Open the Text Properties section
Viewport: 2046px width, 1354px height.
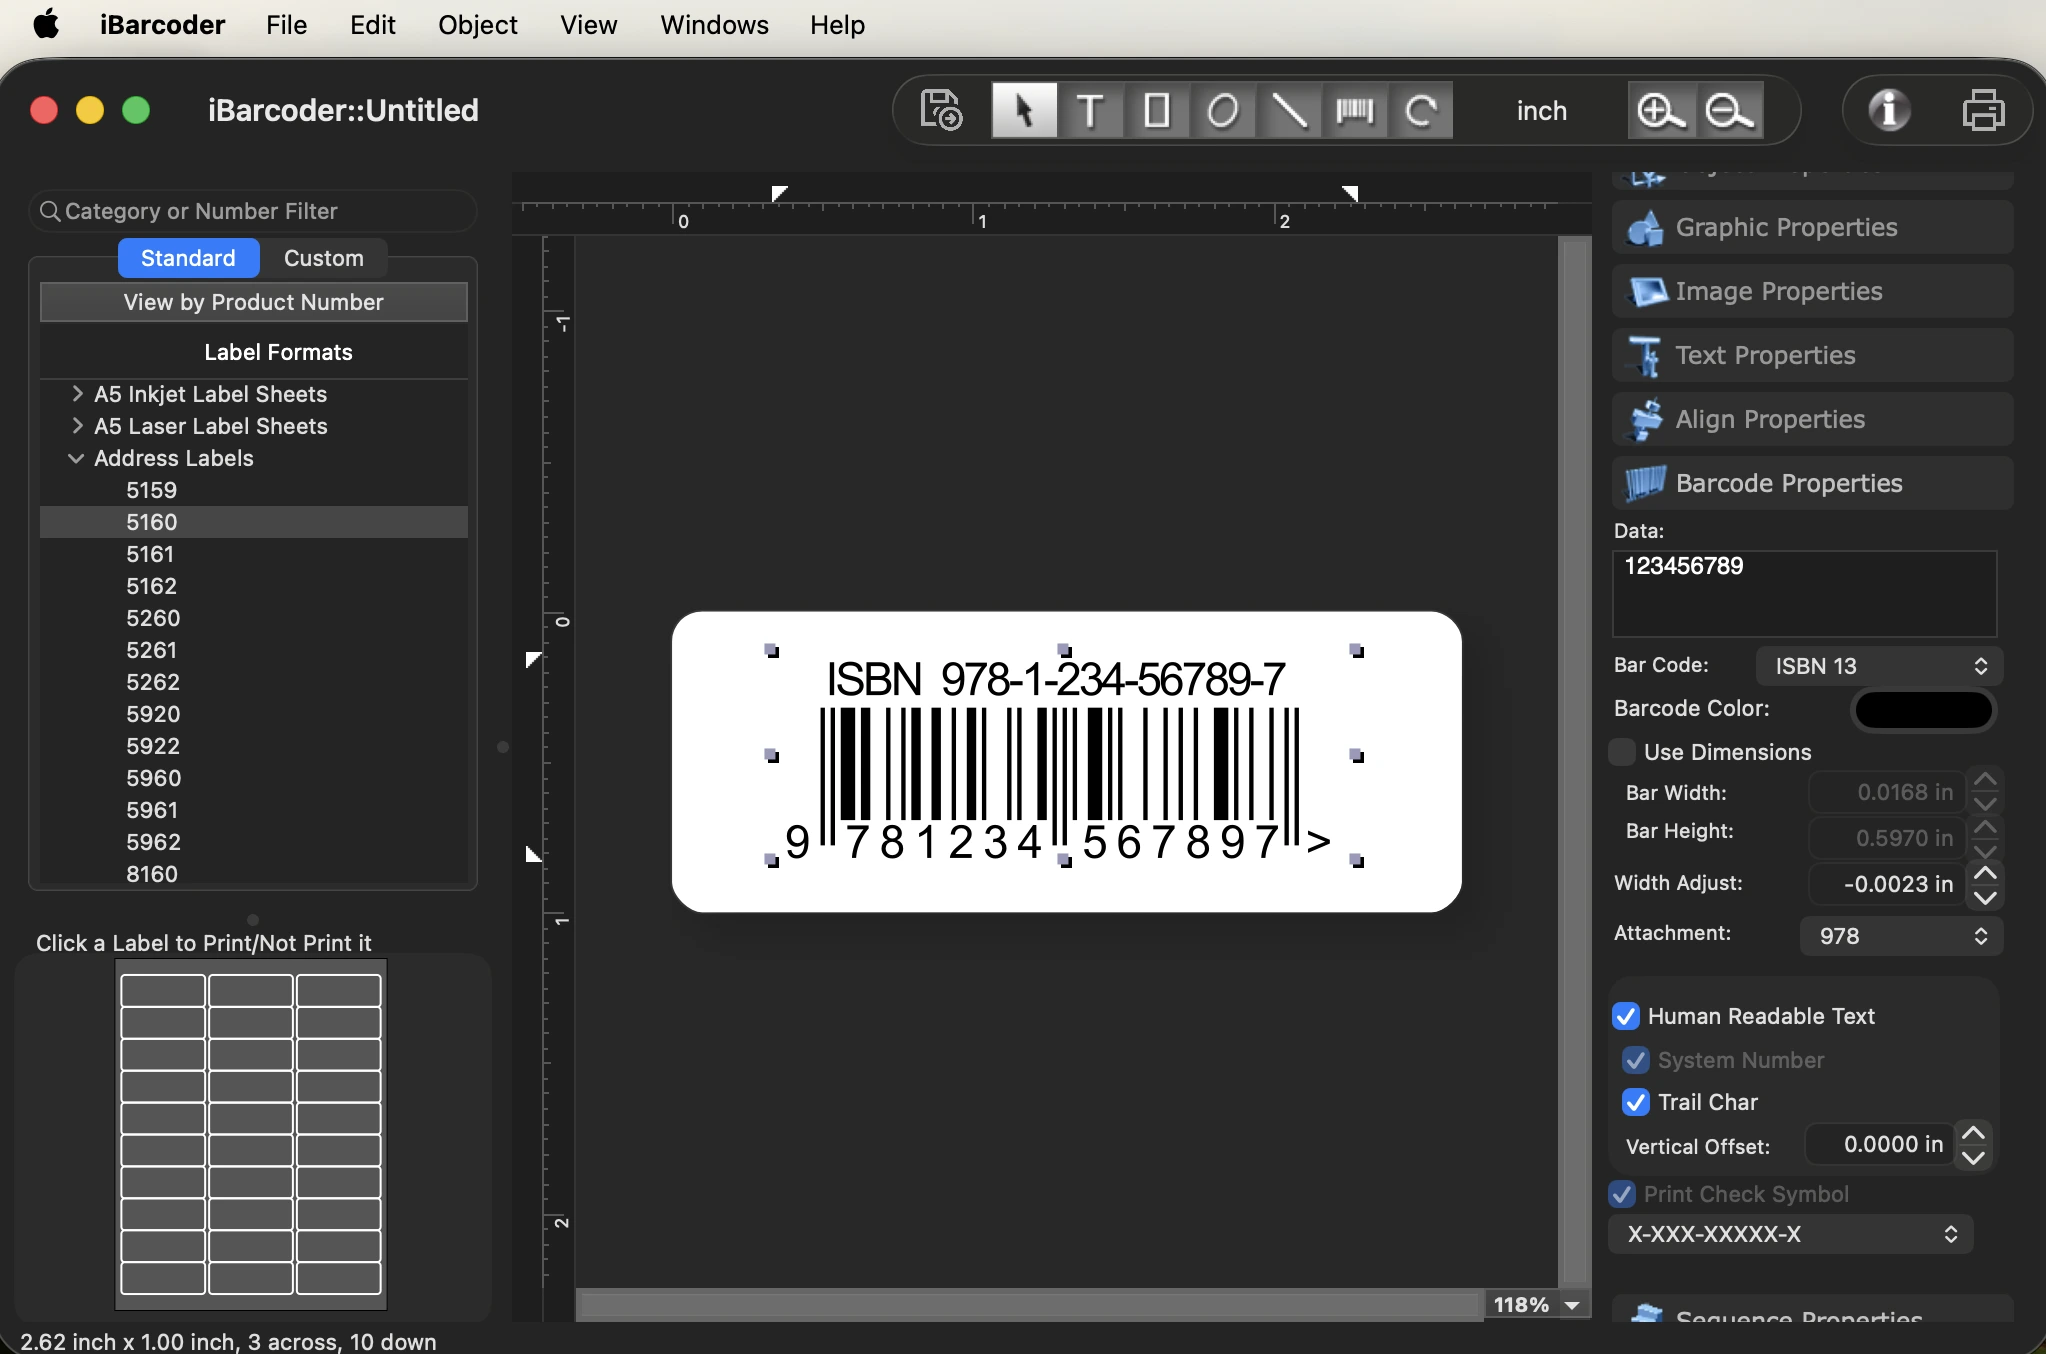[1812, 355]
